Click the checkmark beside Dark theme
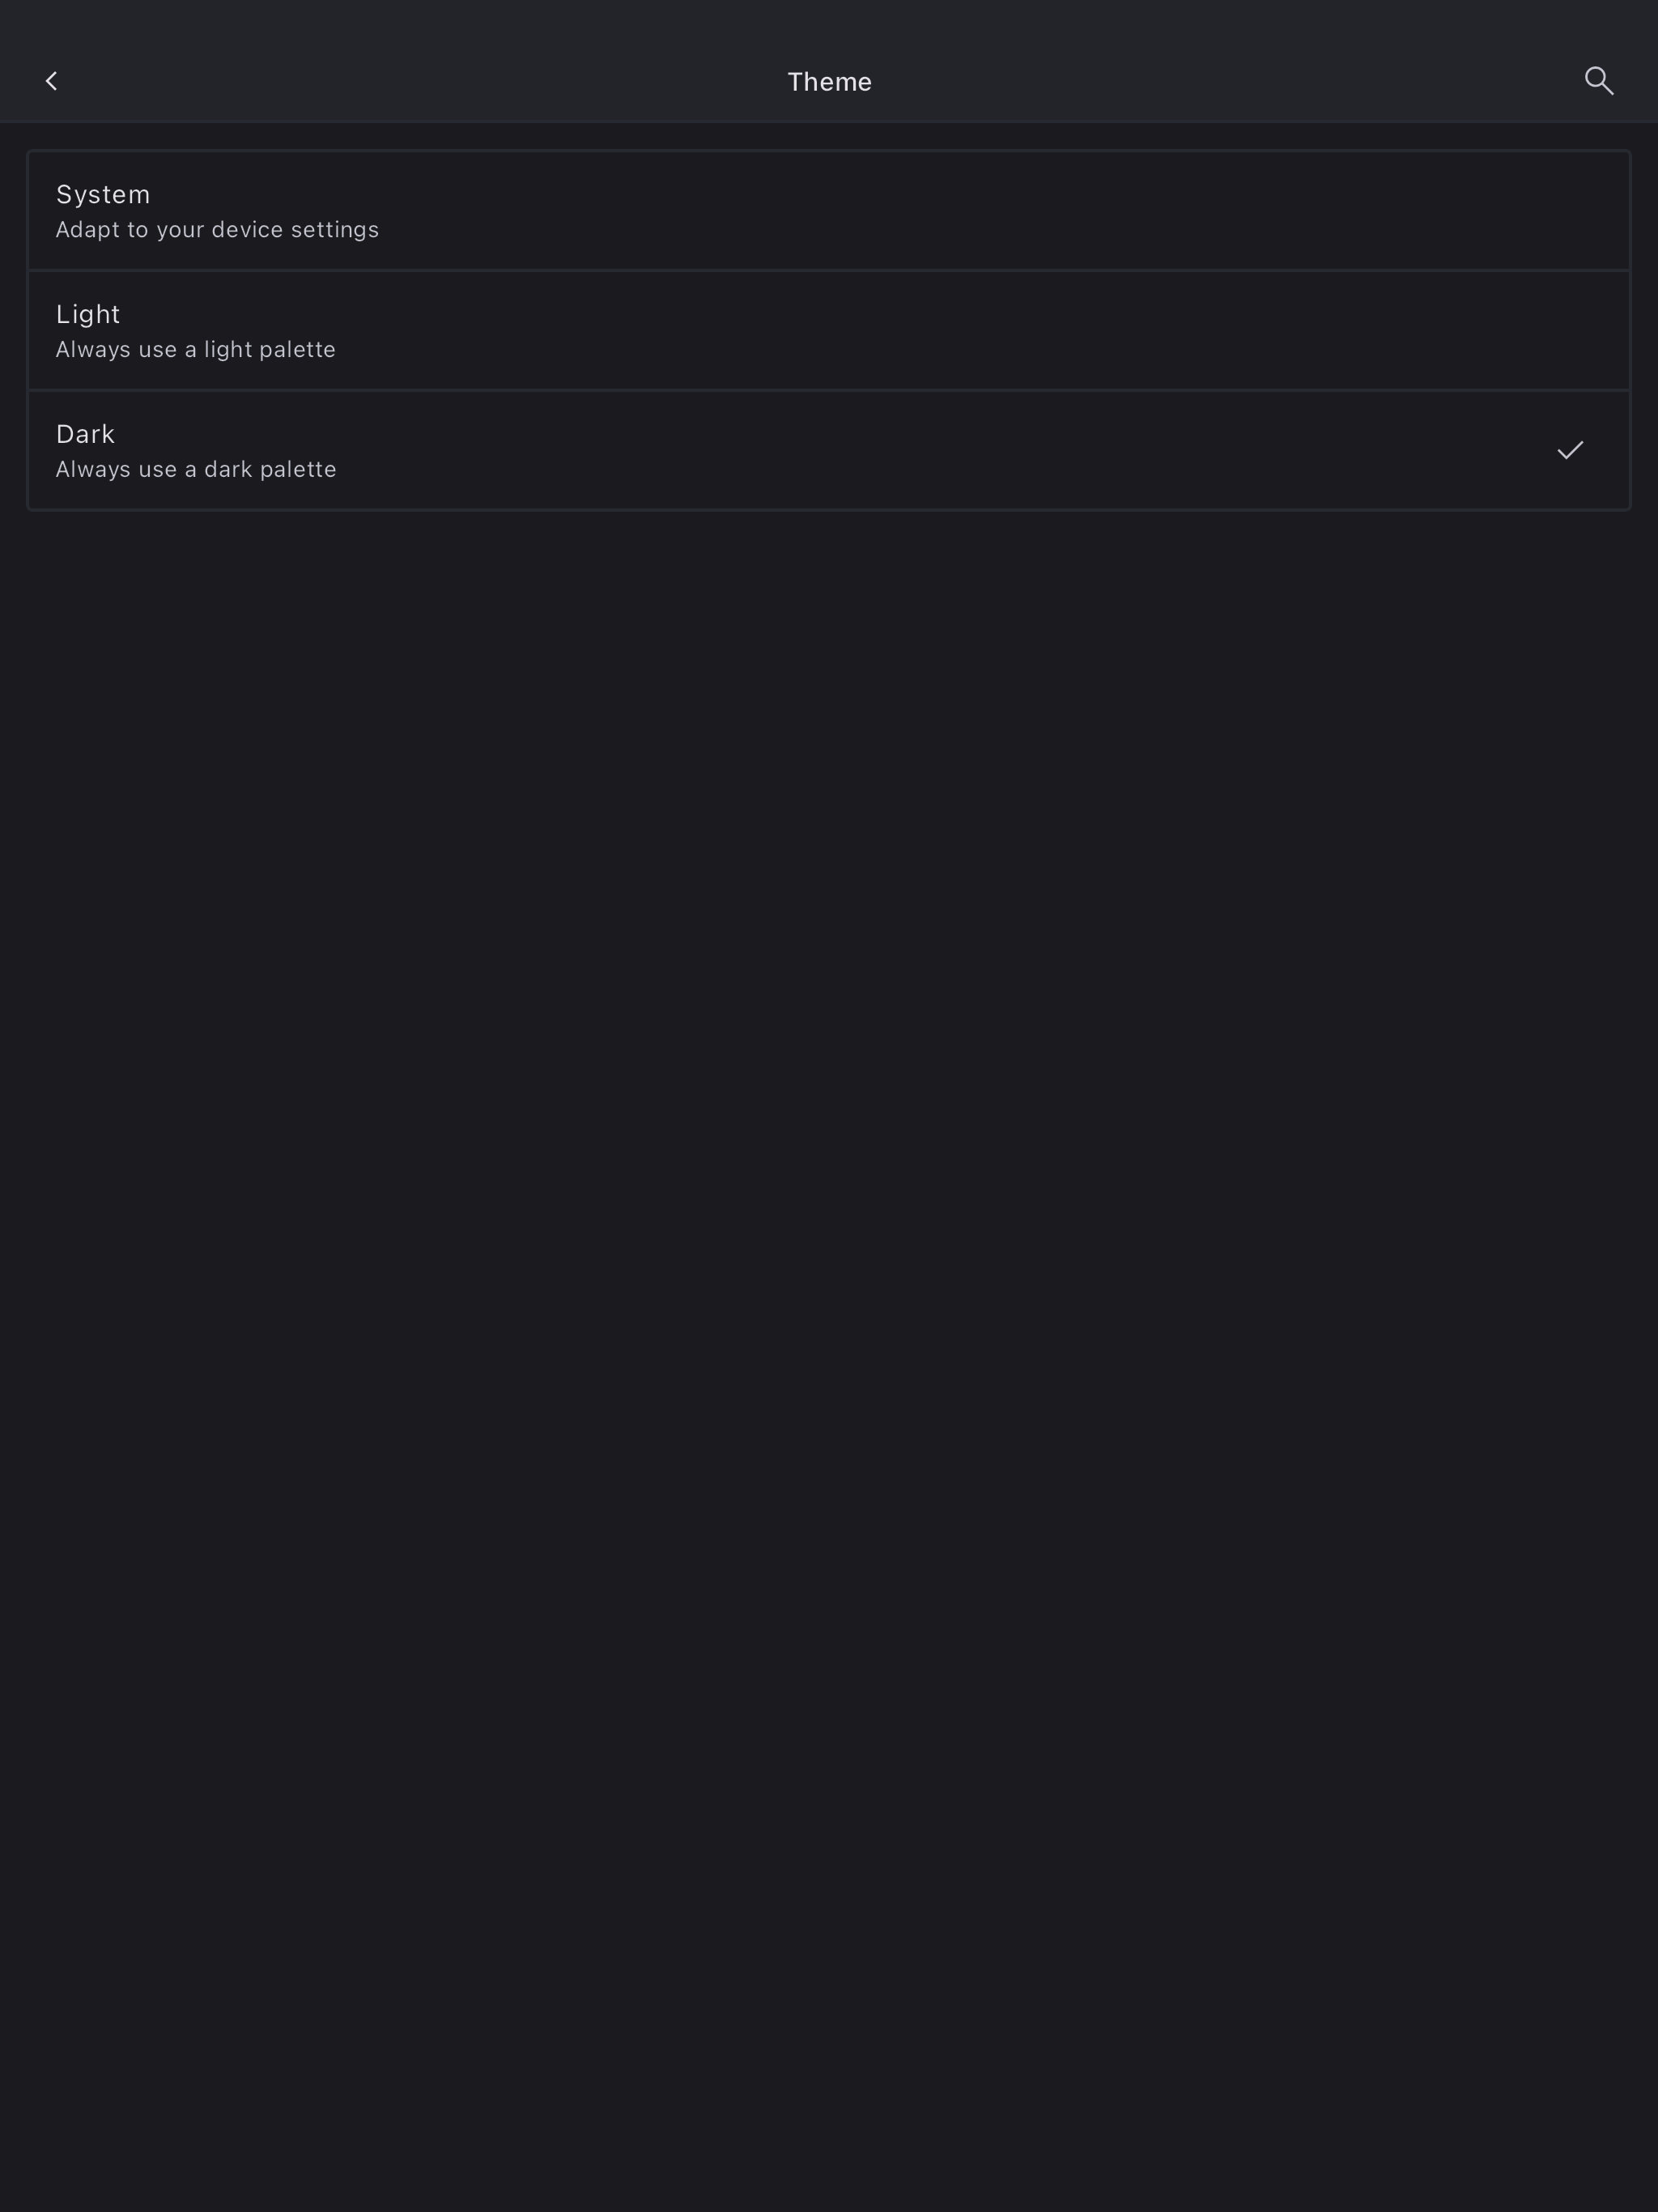The image size is (1658, 2212). pyautogui.click(x=1570, y=450)
